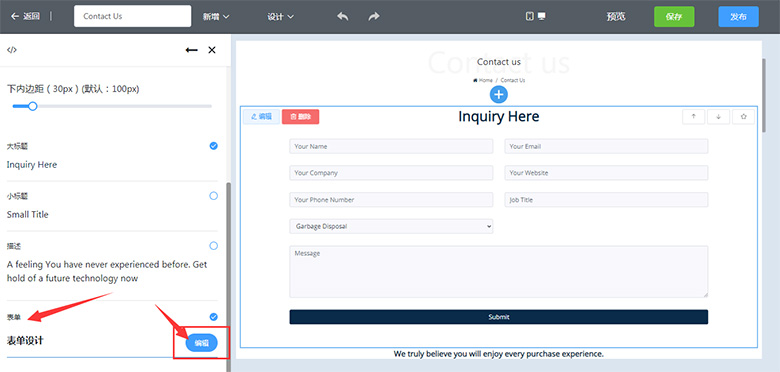780x372 pixels.
Task: Click the Your Company input field
Action: 391,173
